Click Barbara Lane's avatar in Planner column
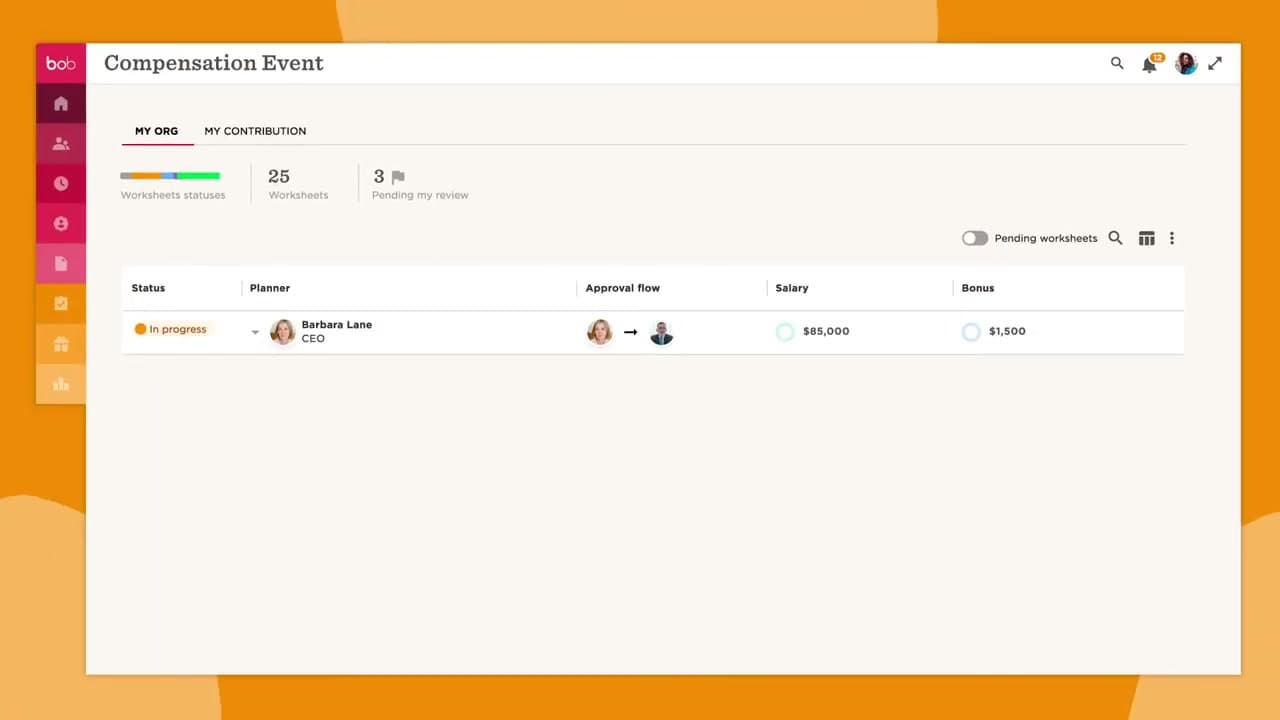 click(283, 332)
